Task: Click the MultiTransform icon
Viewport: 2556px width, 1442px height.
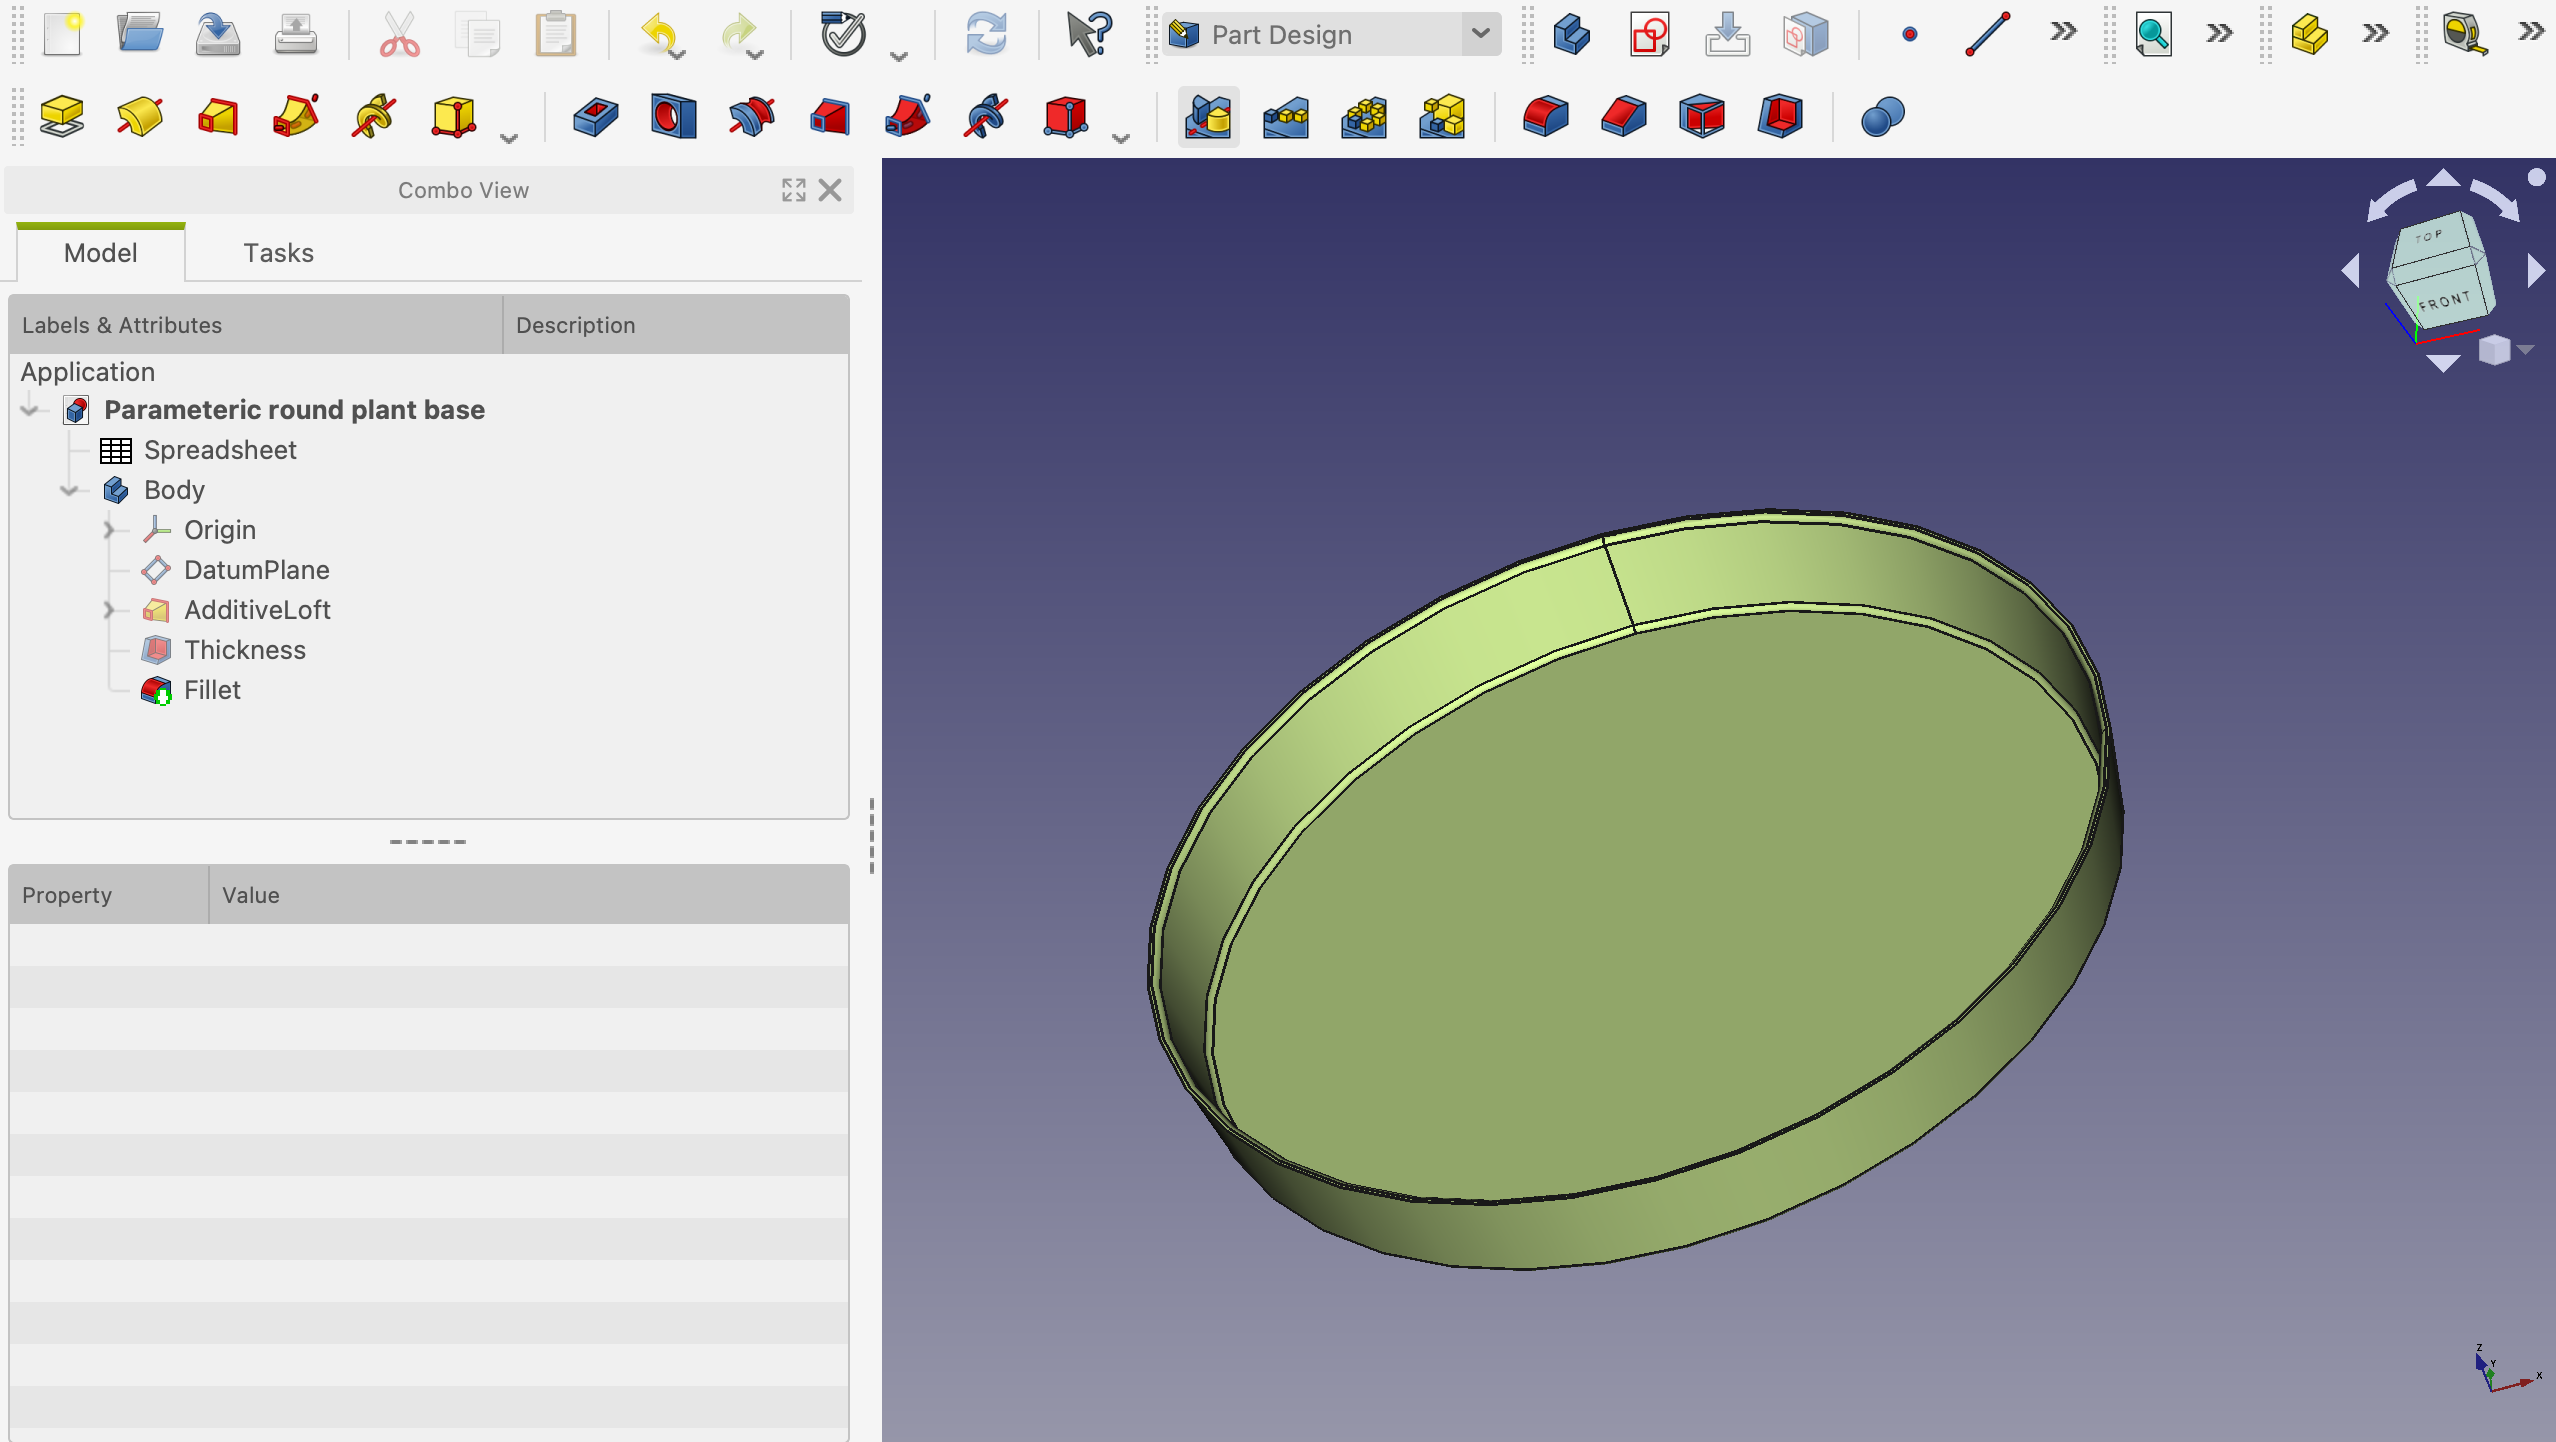Action: coord(1442,117)
